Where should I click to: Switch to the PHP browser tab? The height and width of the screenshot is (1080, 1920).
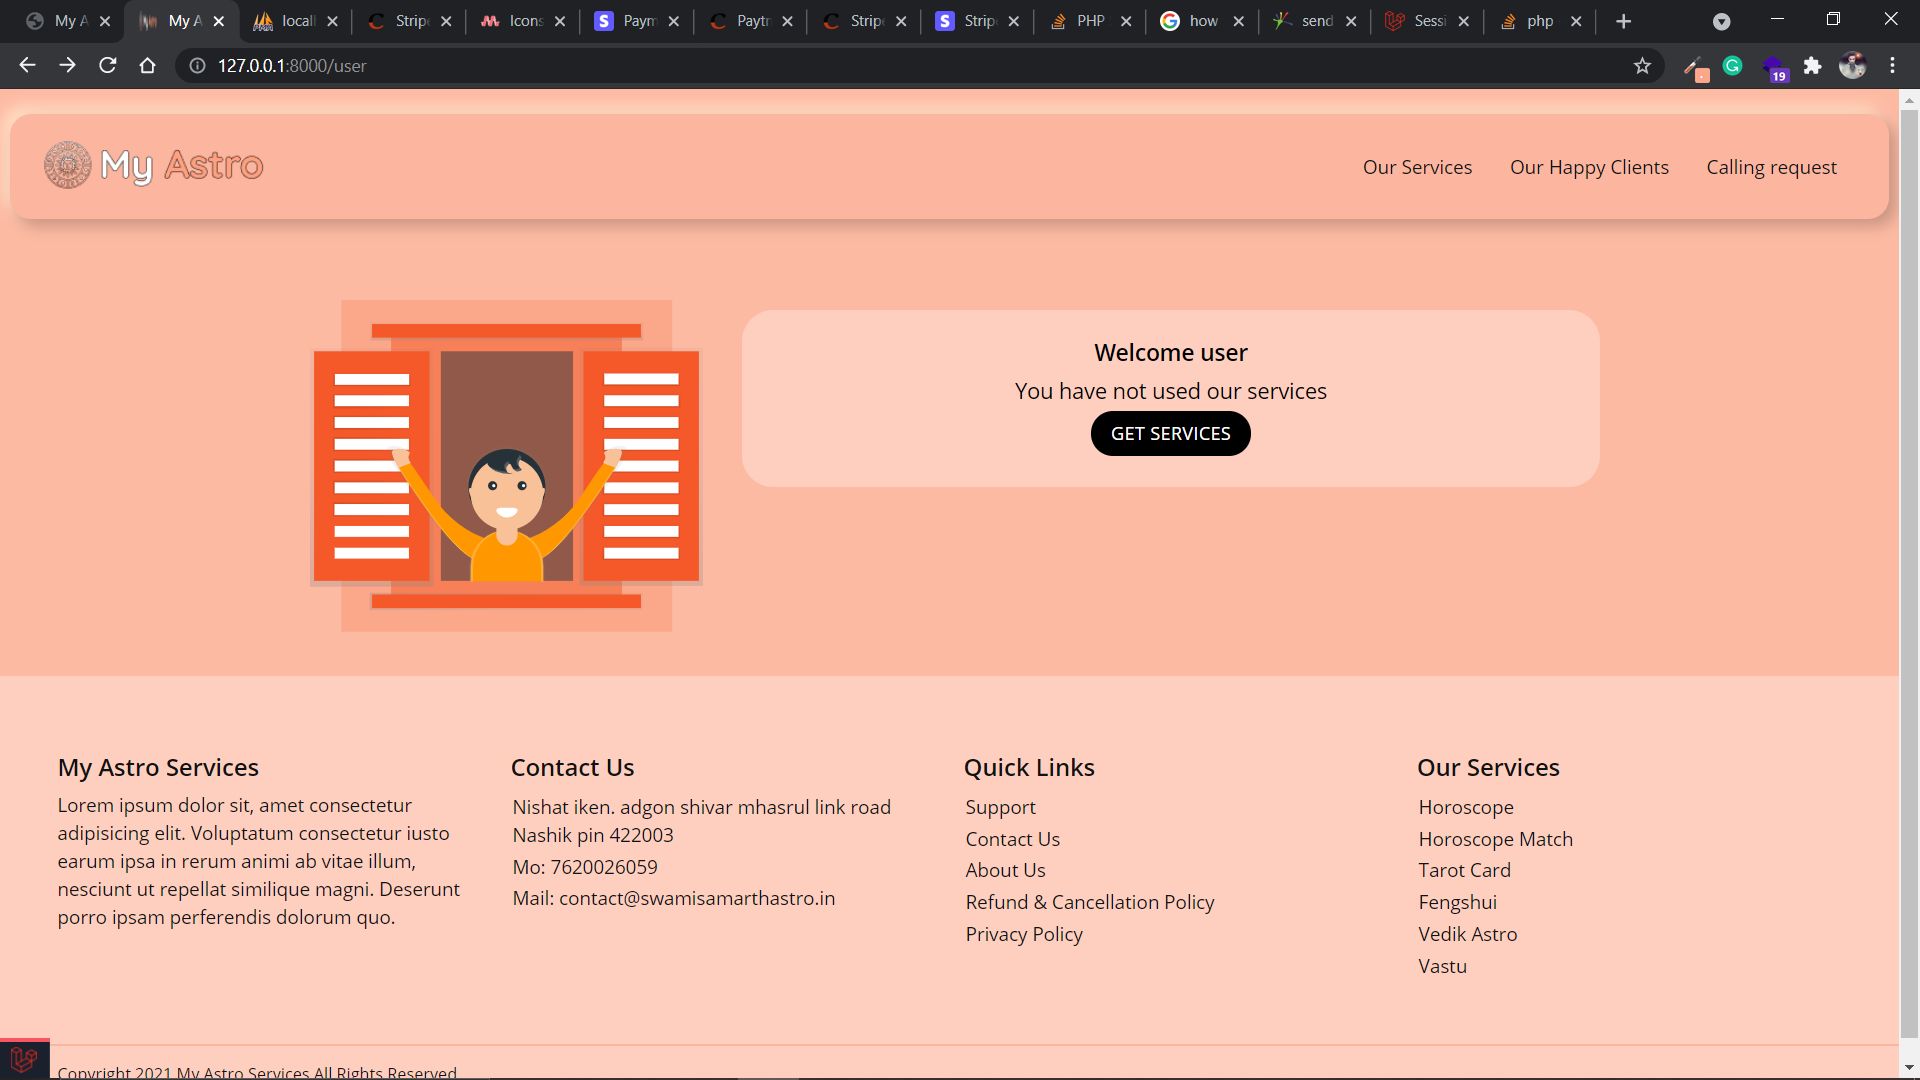point(1088,21)
